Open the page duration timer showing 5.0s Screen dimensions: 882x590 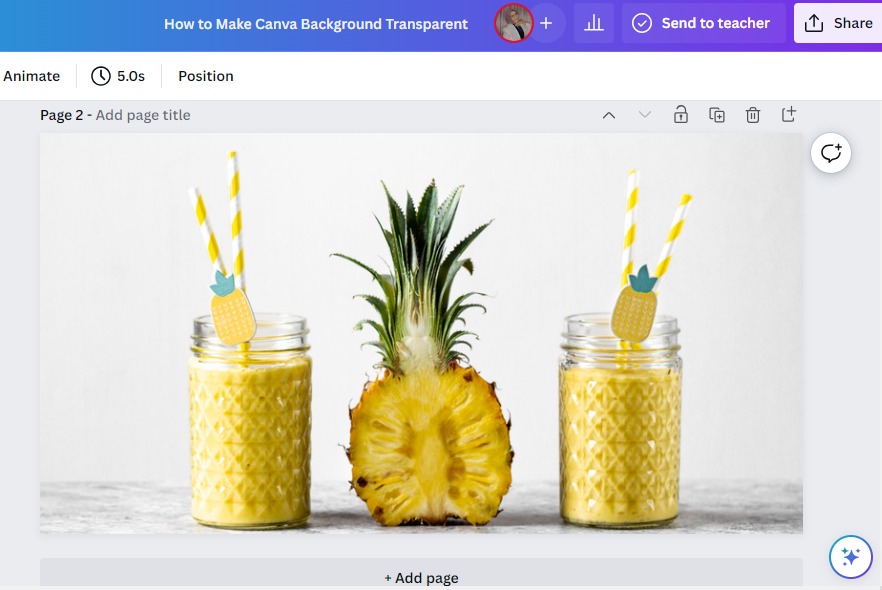click(118, 76)
